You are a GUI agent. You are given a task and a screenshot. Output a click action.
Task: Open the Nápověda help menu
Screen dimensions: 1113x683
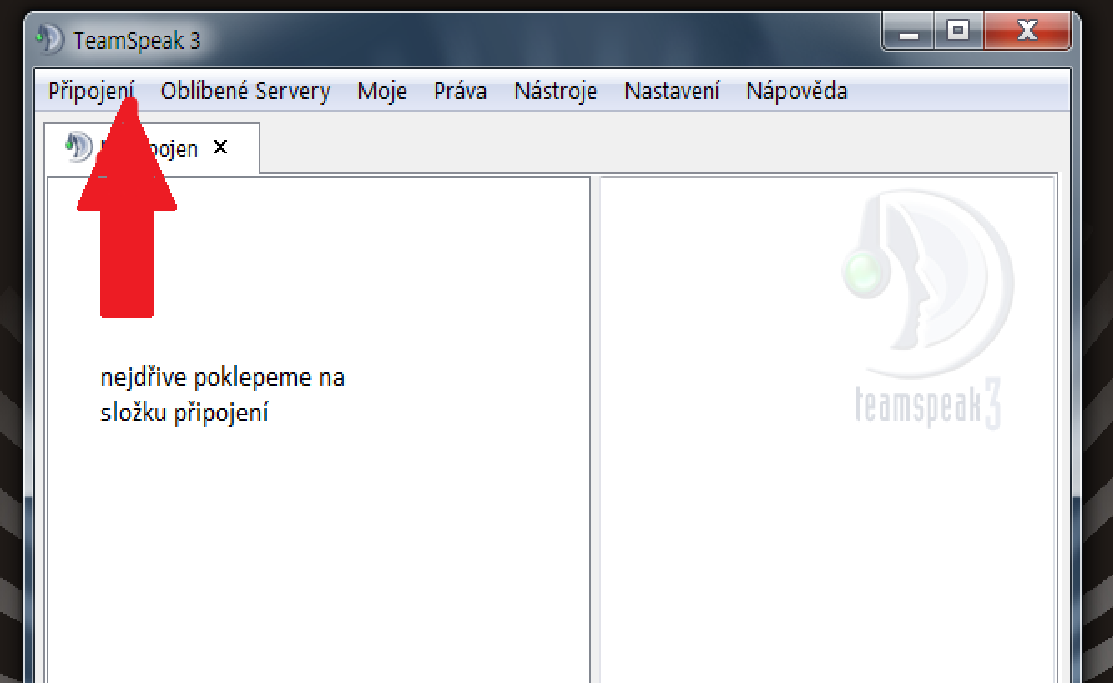coord(796,92)
